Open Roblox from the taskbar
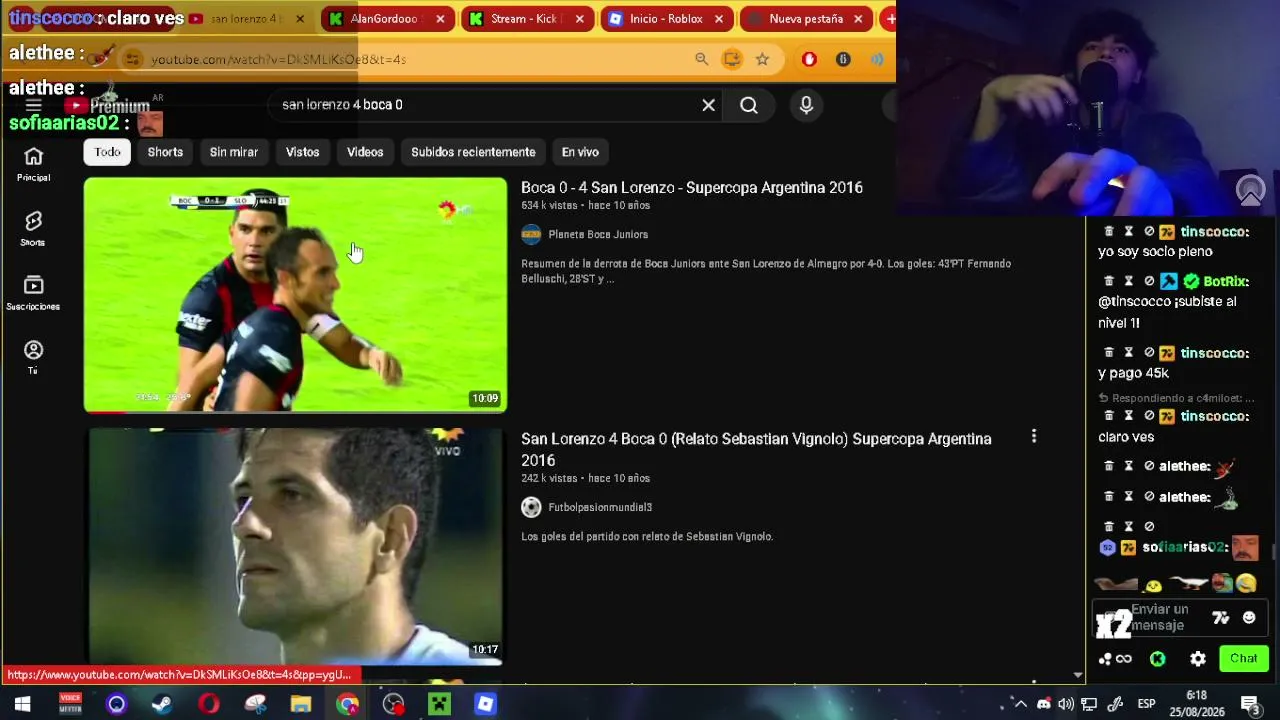Image resolution: width=1280 pixels, height=720 pixels. (485, 704)
